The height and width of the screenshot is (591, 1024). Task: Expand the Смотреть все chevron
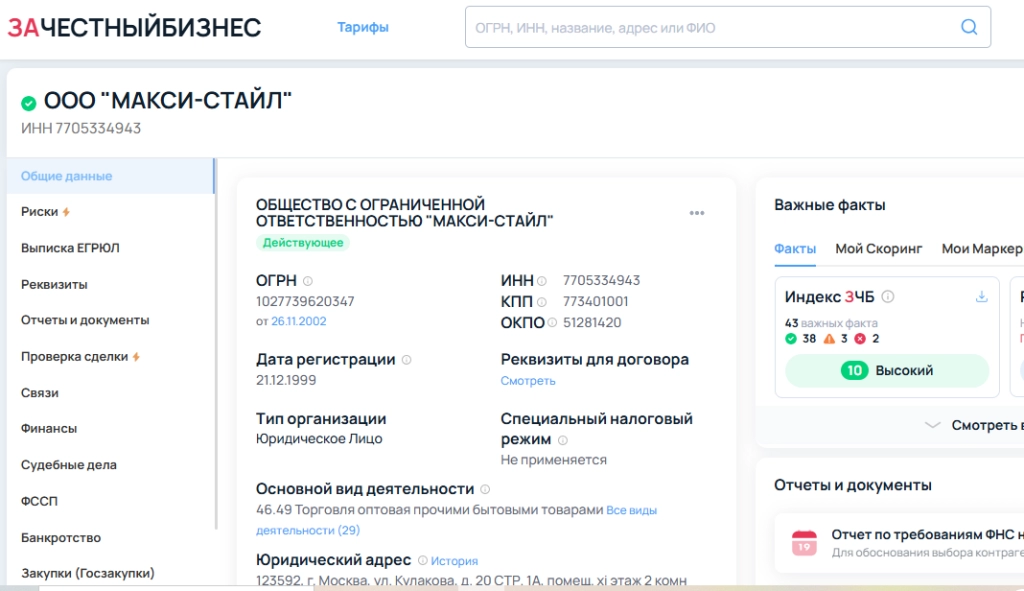pos(932,425)
